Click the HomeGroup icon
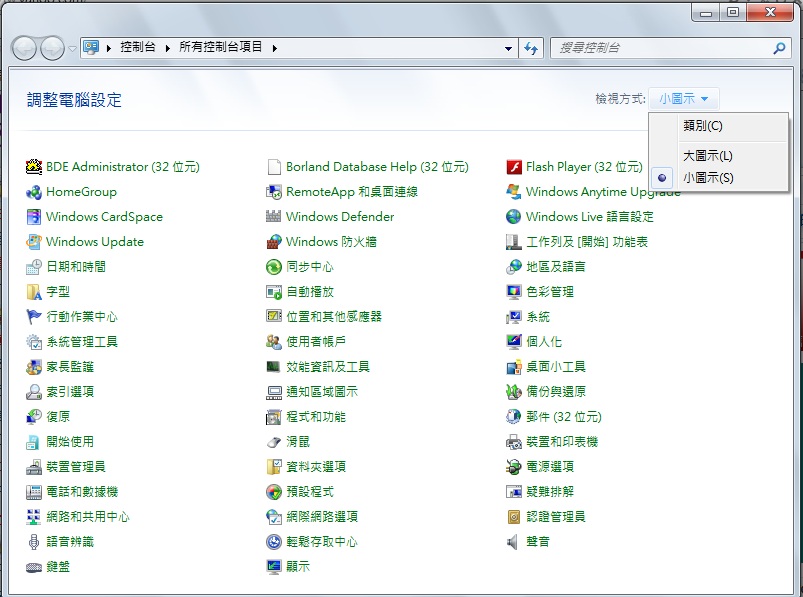The image size is (803, 597). pos(34,192)
